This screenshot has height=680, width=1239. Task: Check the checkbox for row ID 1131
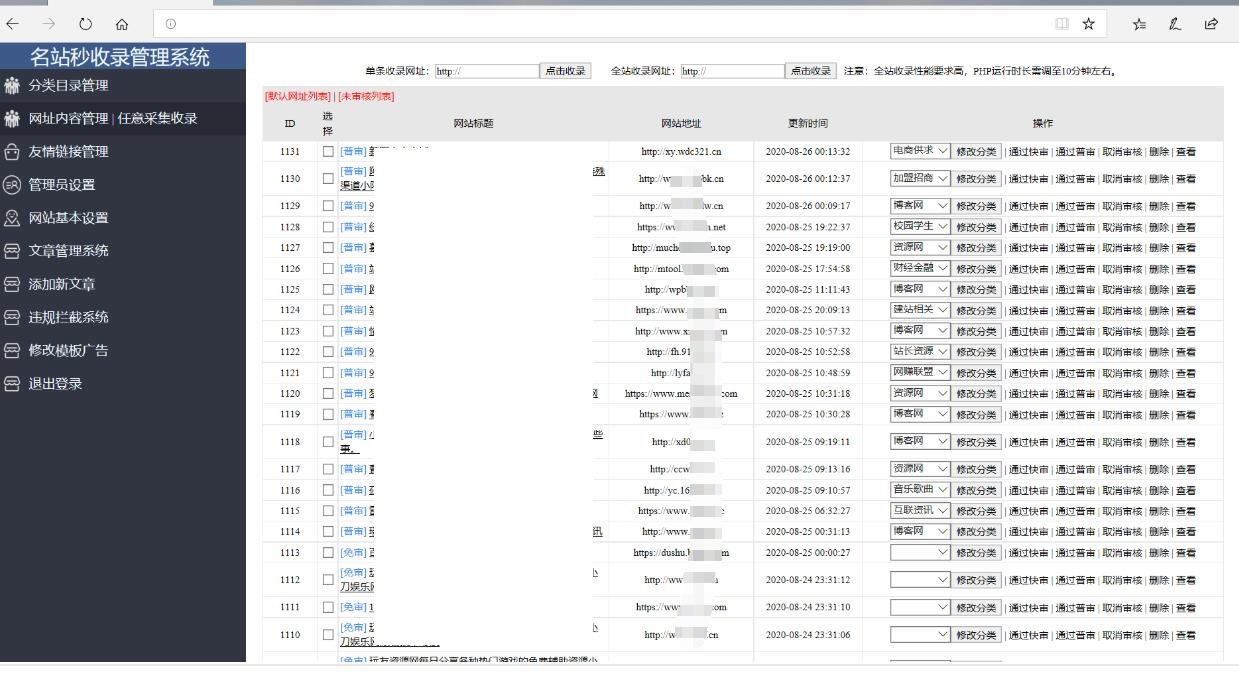(x=328, y=152)
